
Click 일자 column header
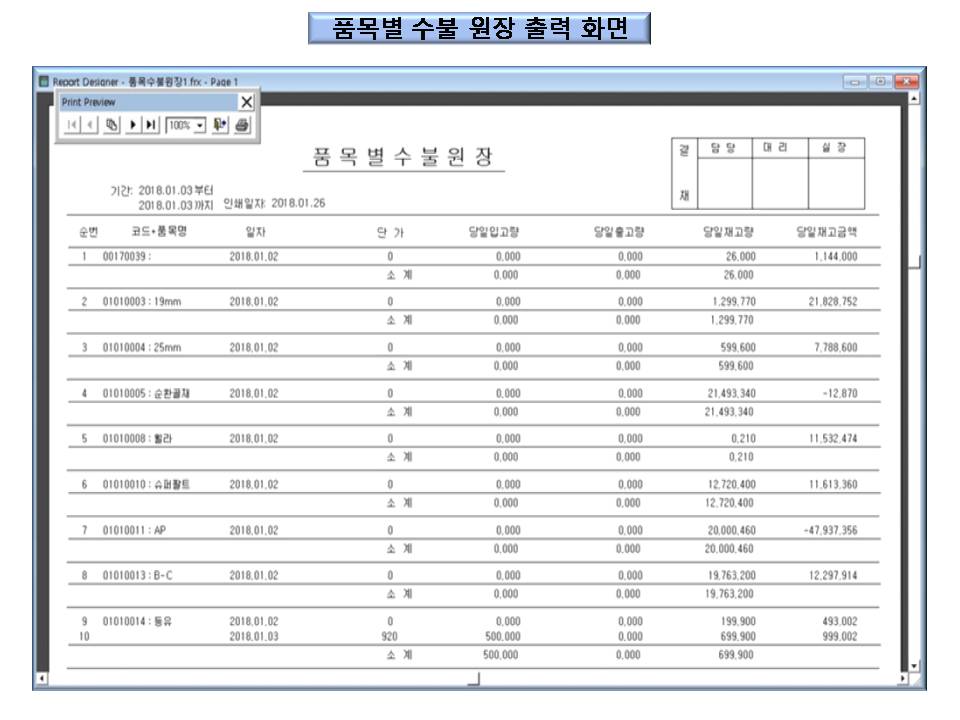255,232
